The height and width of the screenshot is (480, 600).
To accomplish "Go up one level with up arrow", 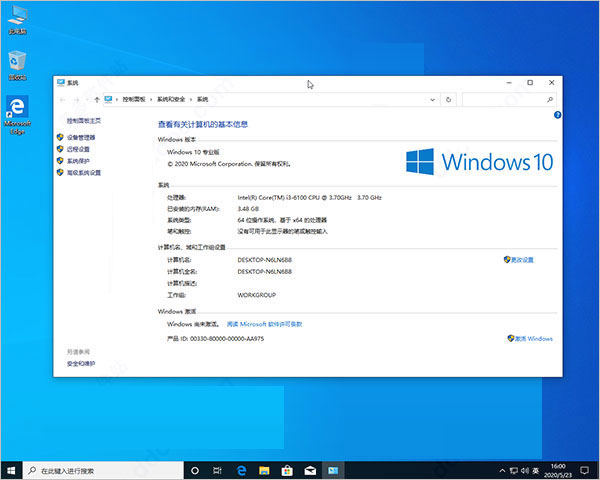I will tap(97, 100).
